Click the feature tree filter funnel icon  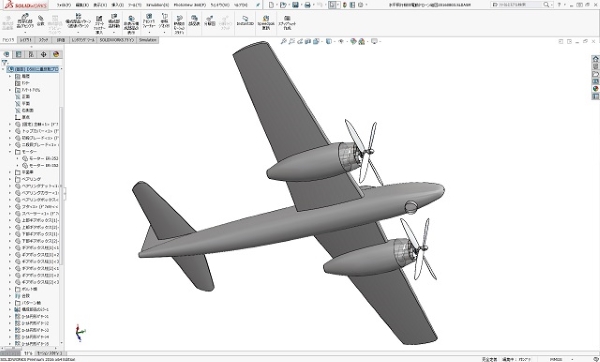coord(5,62)
